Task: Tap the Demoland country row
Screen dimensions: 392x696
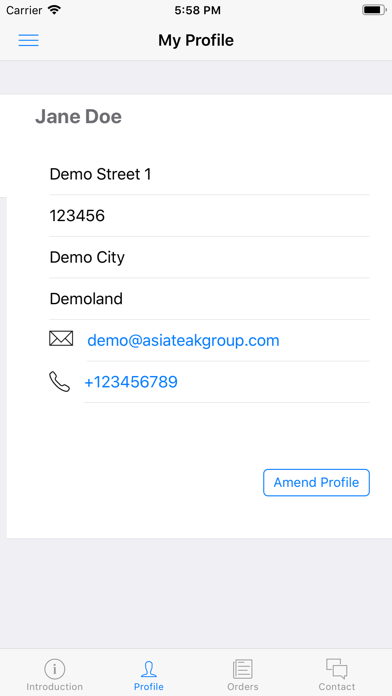Action: (x=210, y=299)
